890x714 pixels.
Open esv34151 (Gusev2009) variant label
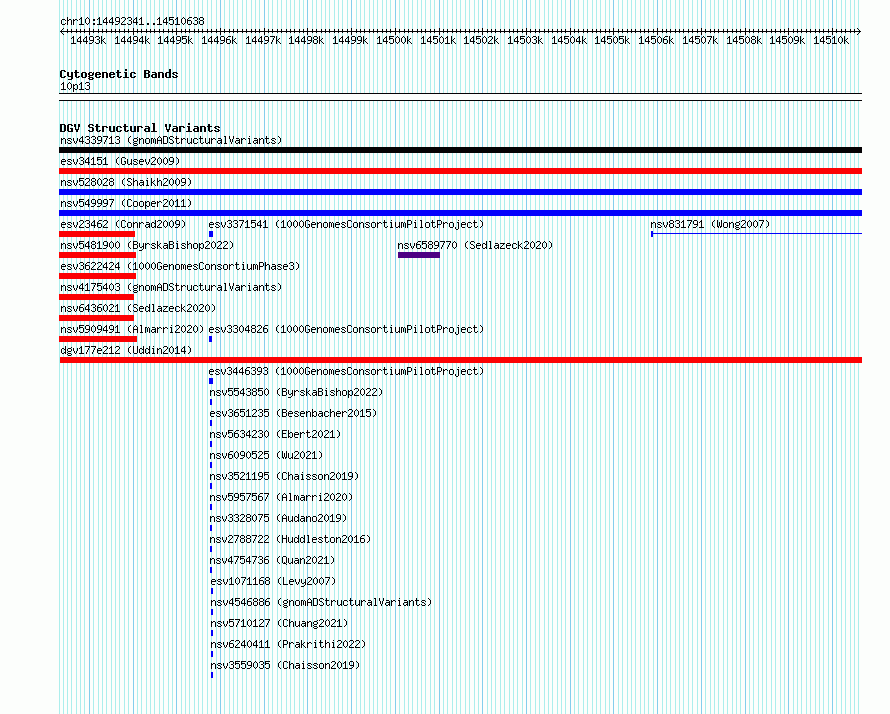[120, 161]
